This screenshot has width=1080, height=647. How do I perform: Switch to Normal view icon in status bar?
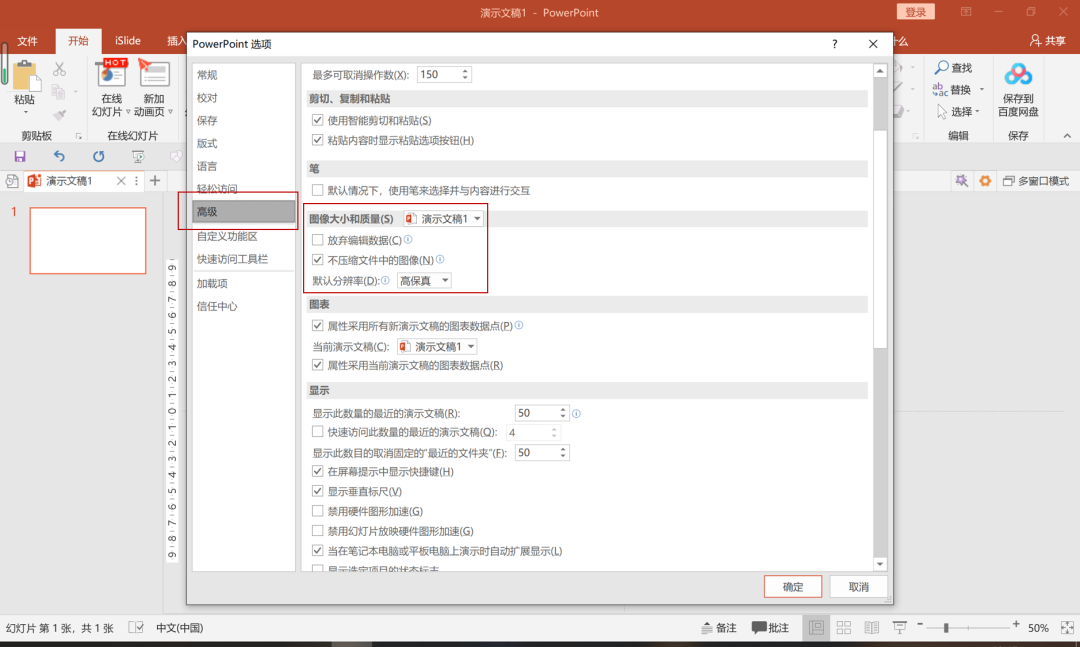click(816, 628)
